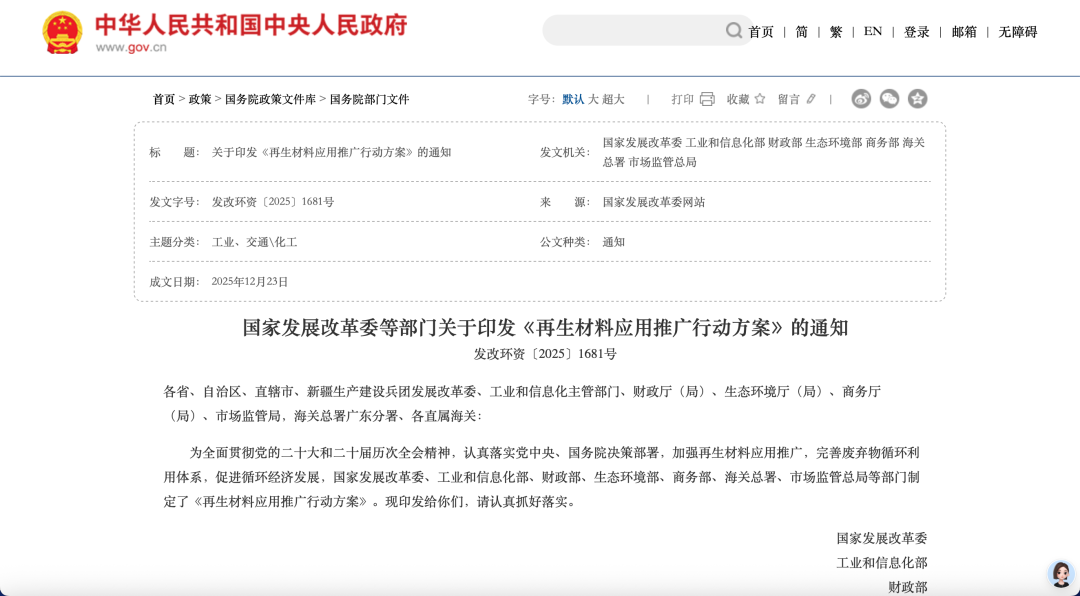
Task: Go to 首页 breadcrumb
Action: [x=164, y=99]
